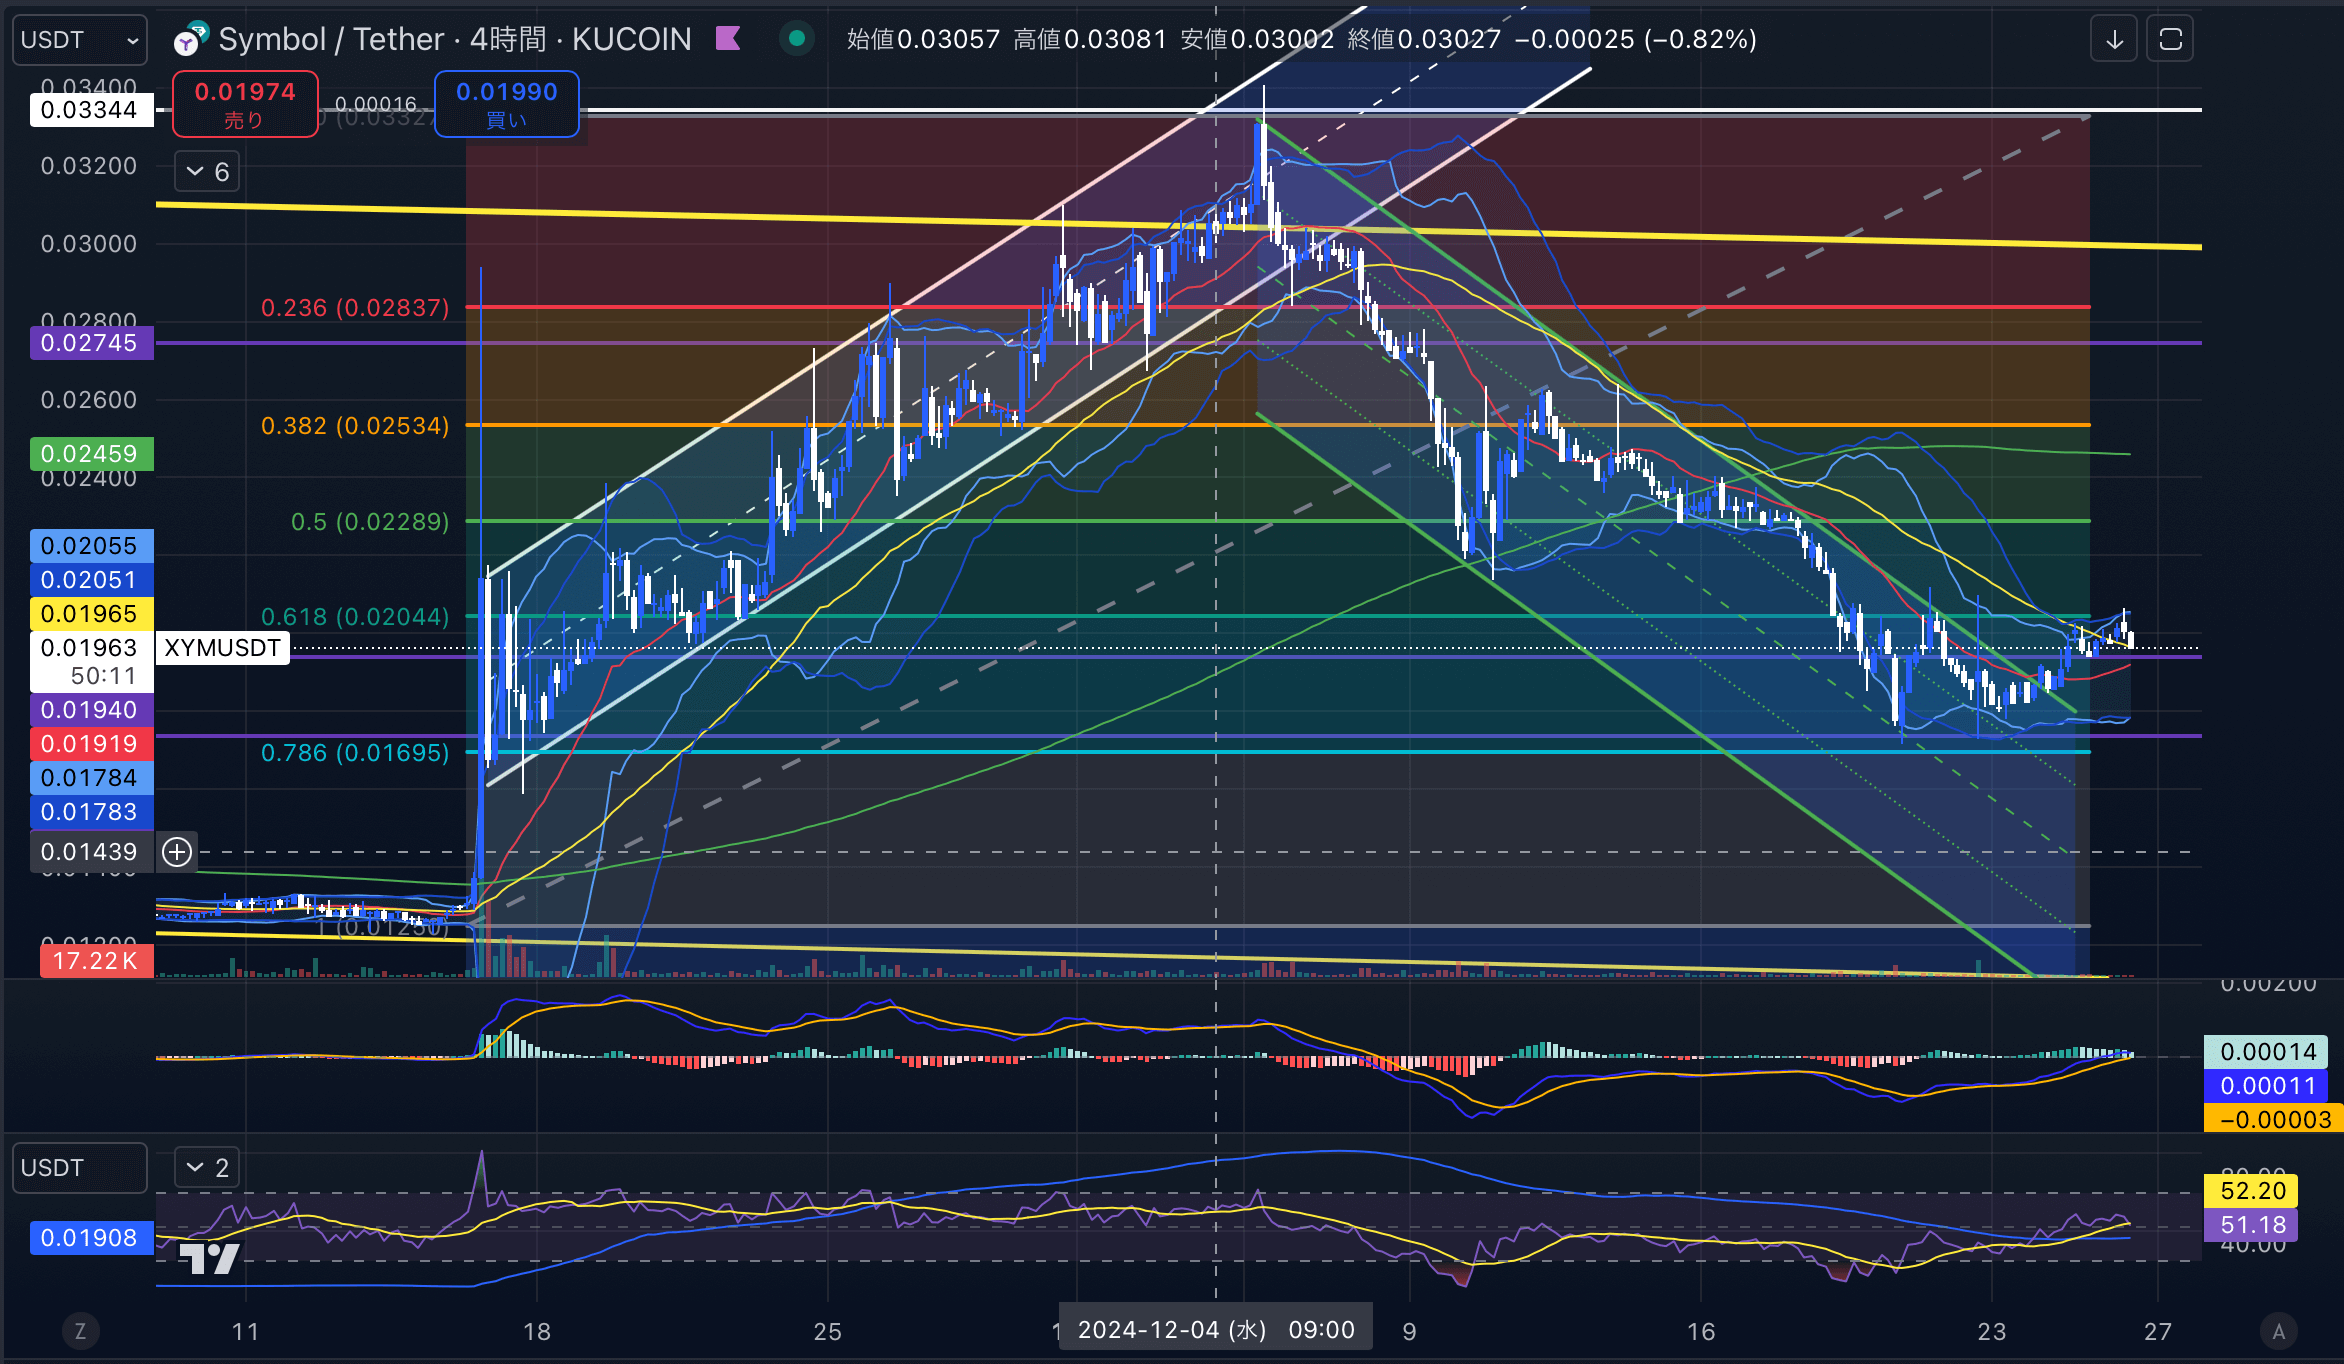Click the blue 0.01990 buy button
Screen dimensions: 2344x1364
coord(507,104)
